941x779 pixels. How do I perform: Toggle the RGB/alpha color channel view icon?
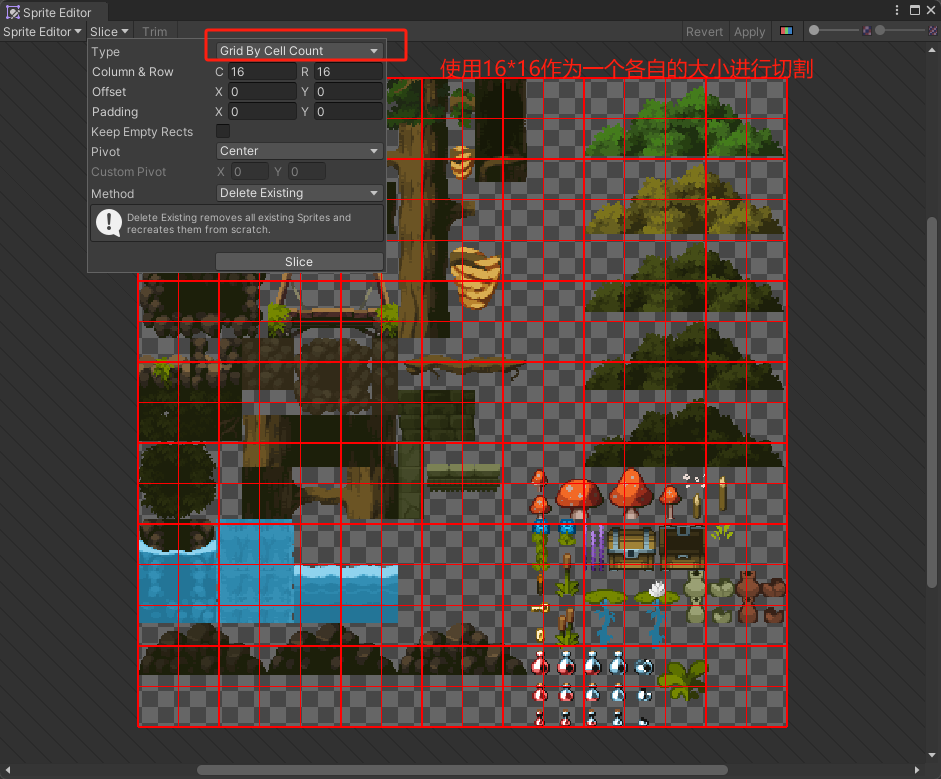786,31
